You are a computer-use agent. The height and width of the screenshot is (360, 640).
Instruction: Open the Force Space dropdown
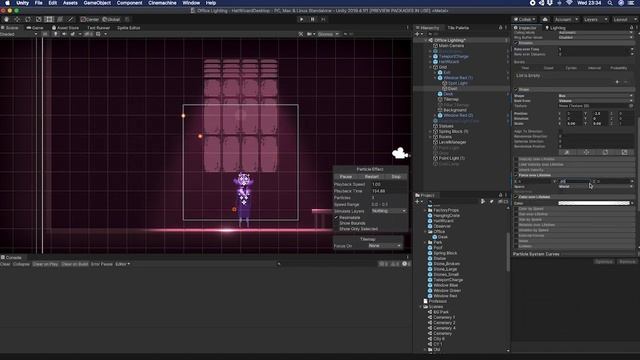click(x=596, y=187)
